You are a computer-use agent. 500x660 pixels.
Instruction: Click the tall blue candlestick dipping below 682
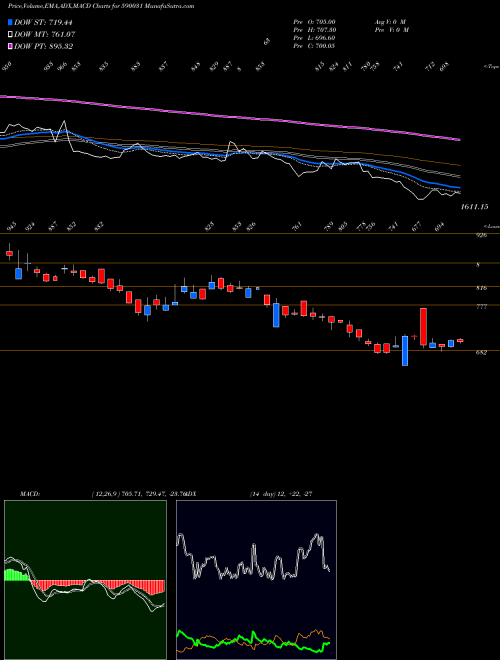coord(405,351)
